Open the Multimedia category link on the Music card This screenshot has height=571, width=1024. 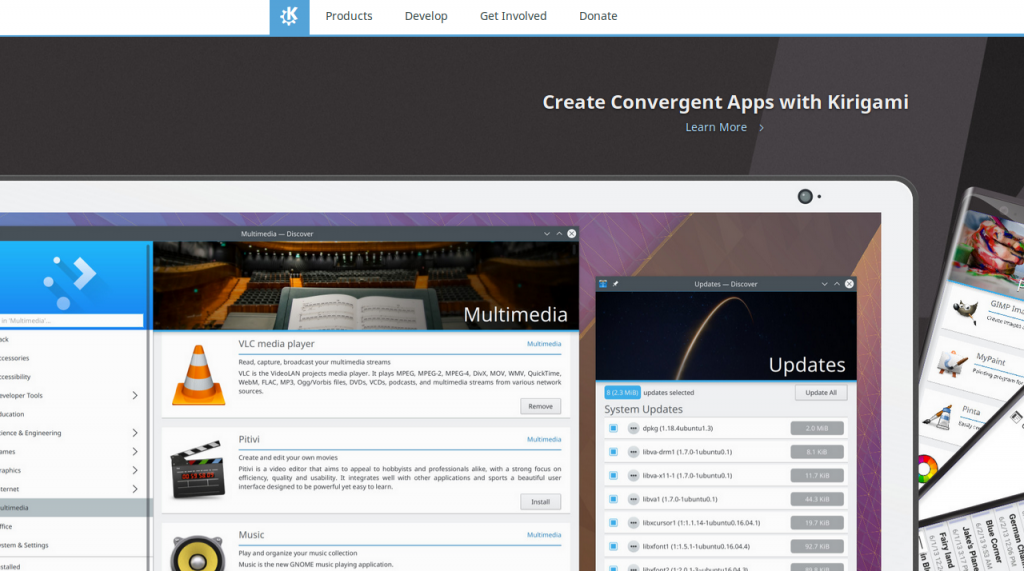pyautogui.click(x=544, y=534)
